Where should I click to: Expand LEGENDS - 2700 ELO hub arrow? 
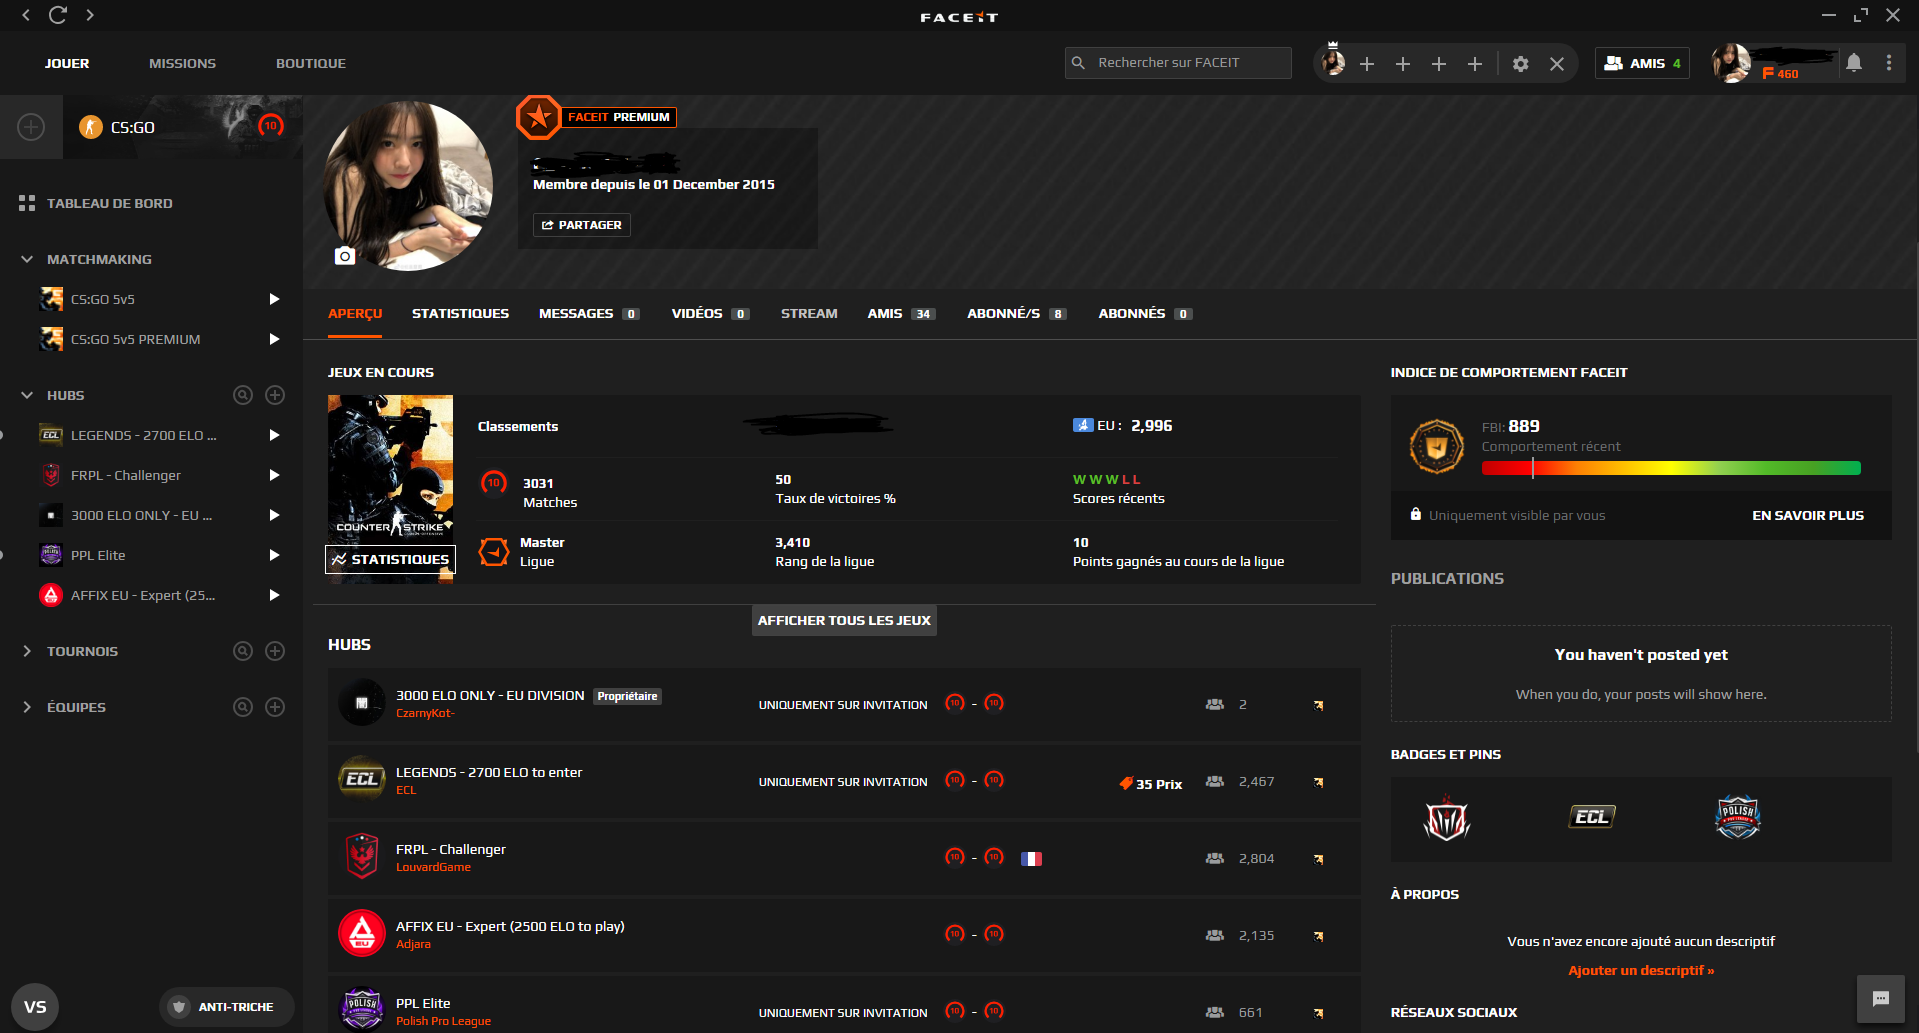pyautogui.click(x=274, y=435)
